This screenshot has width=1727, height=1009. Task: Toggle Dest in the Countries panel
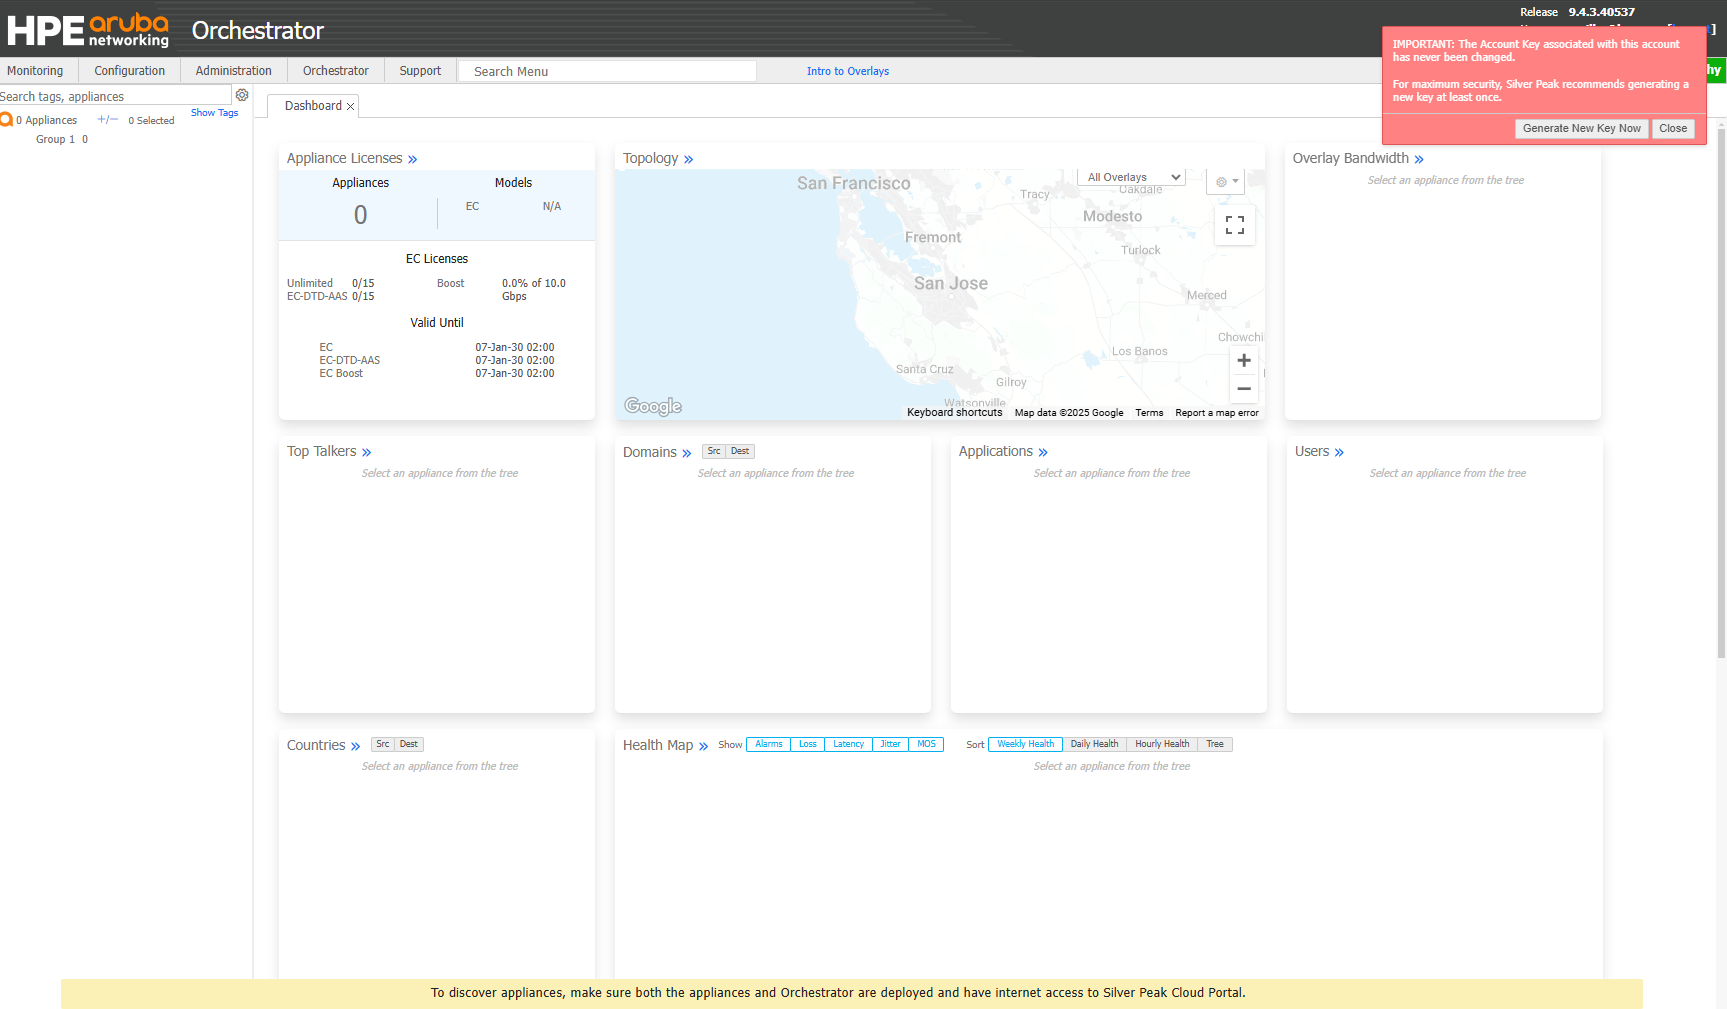(x=409, y=744)
